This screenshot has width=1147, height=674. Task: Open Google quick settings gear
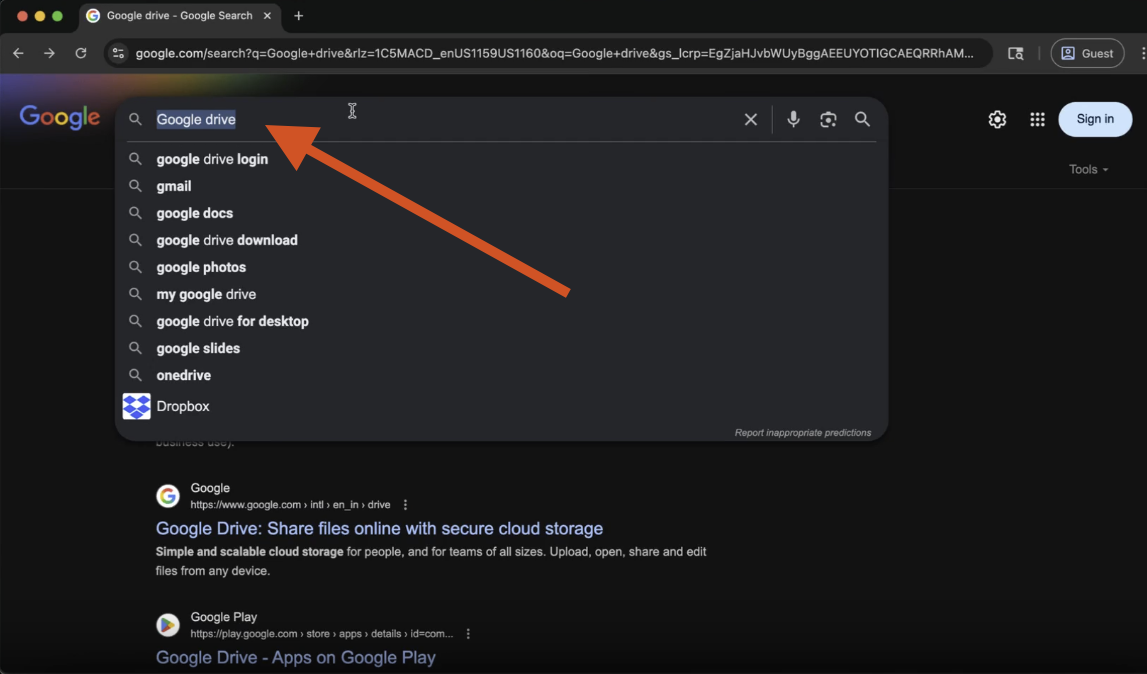[997, 119]
